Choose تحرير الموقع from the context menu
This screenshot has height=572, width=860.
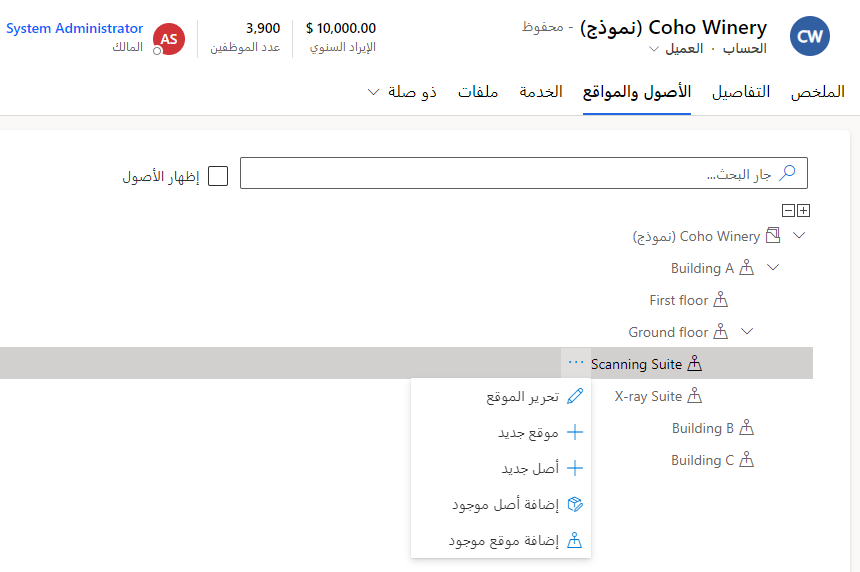tap(501, 396)
